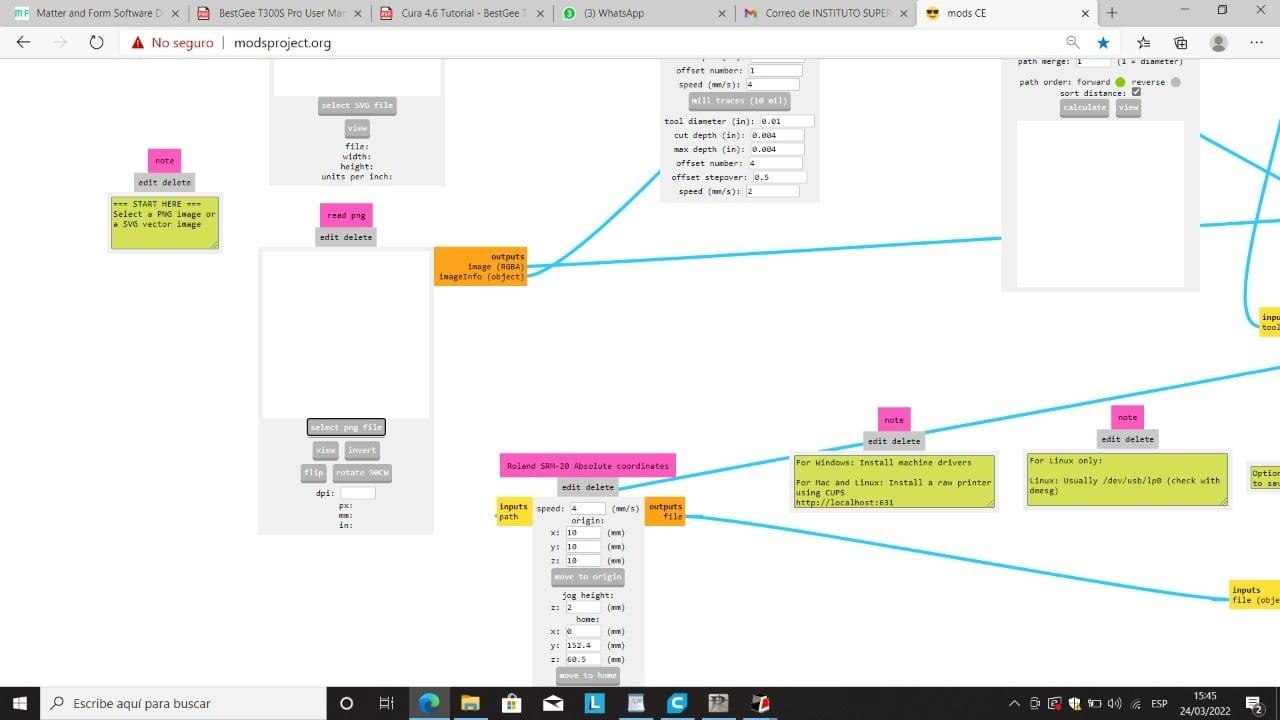Switch to the Cura 4.6 Tutorial tab

458,13
